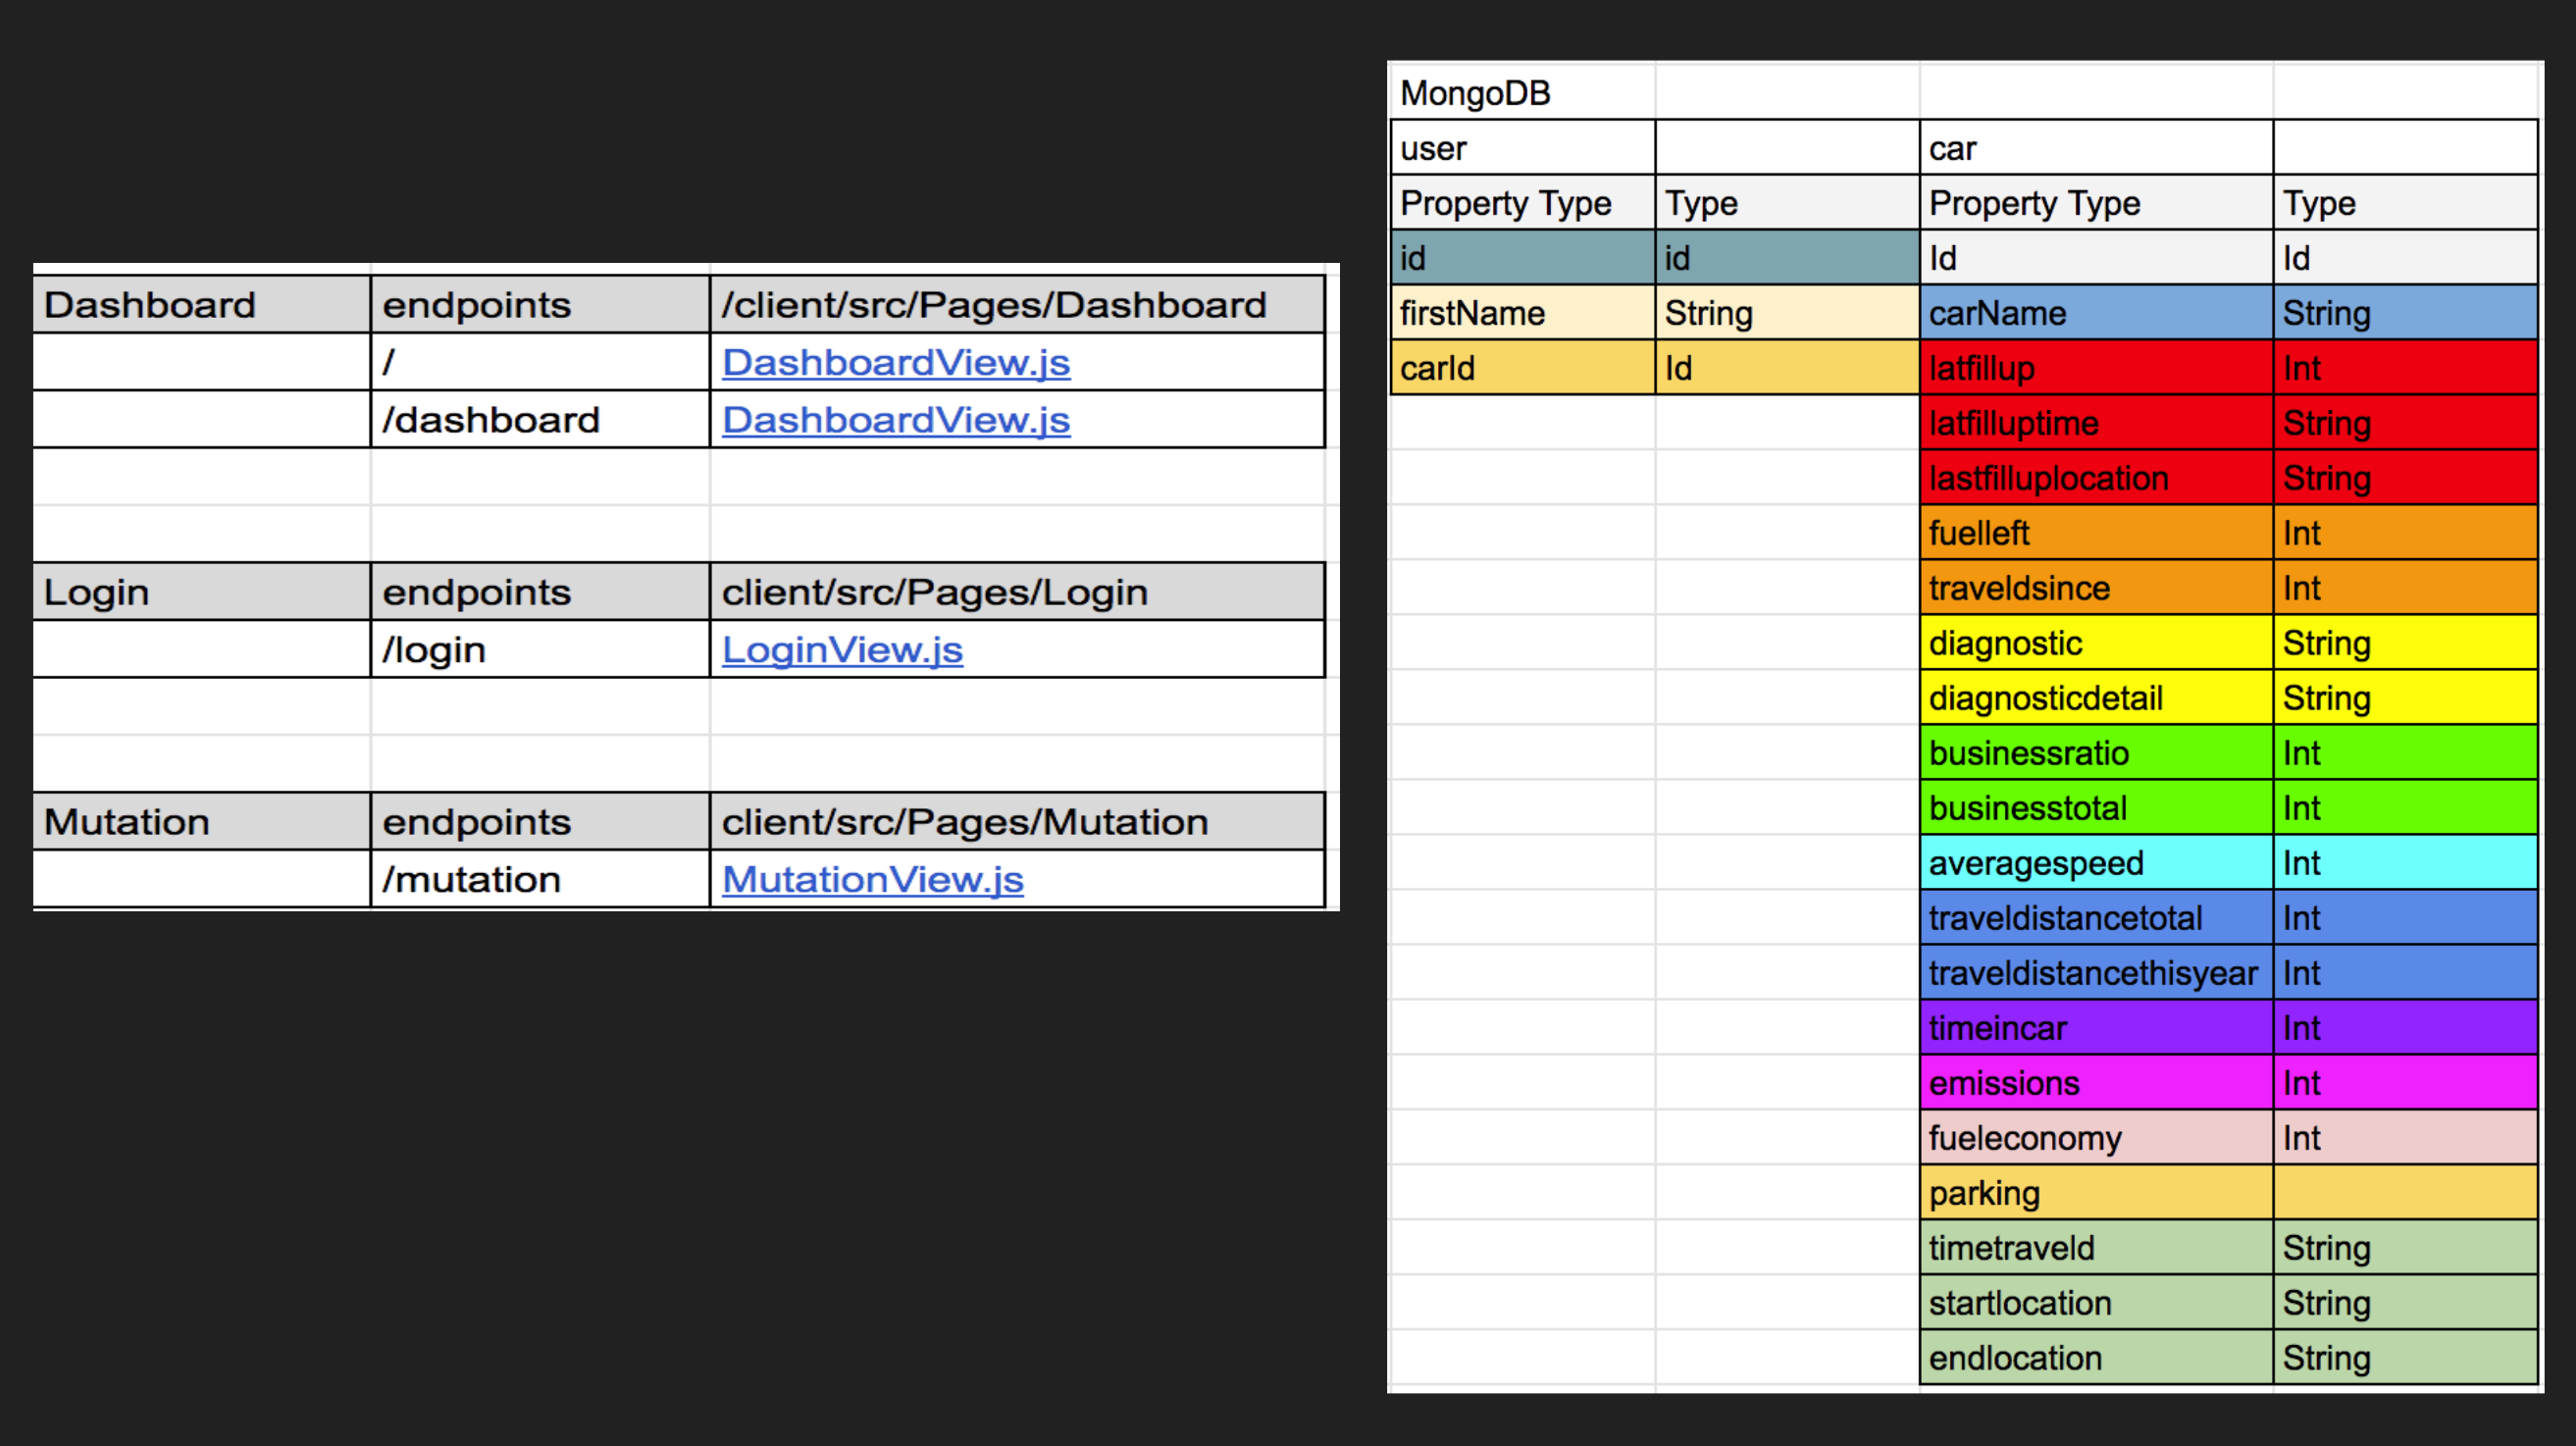
Task: Select the traveldistancetotal cell
Action: (x=2096, y=918)
